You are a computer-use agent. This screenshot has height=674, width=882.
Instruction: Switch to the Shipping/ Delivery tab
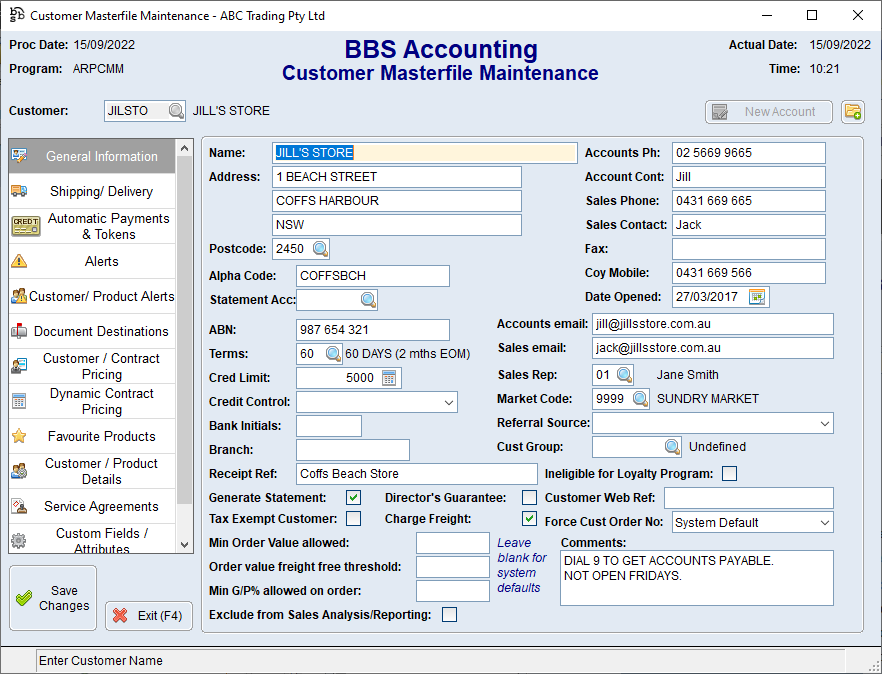[101, 192]
